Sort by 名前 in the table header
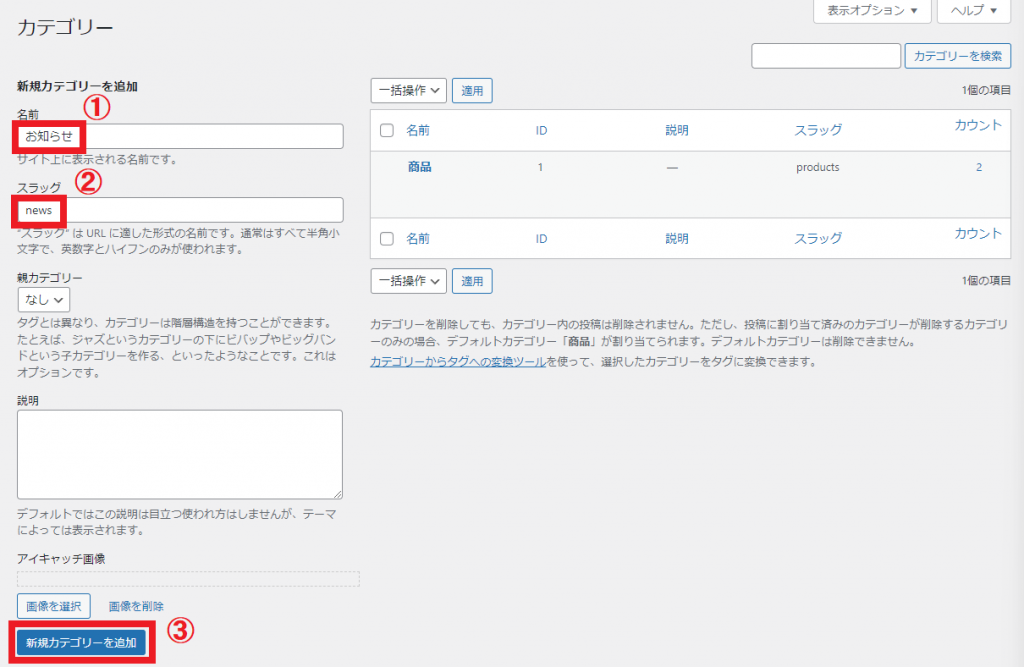The height and width of the screenshot is (667, 1024). (x=418, y=130)
